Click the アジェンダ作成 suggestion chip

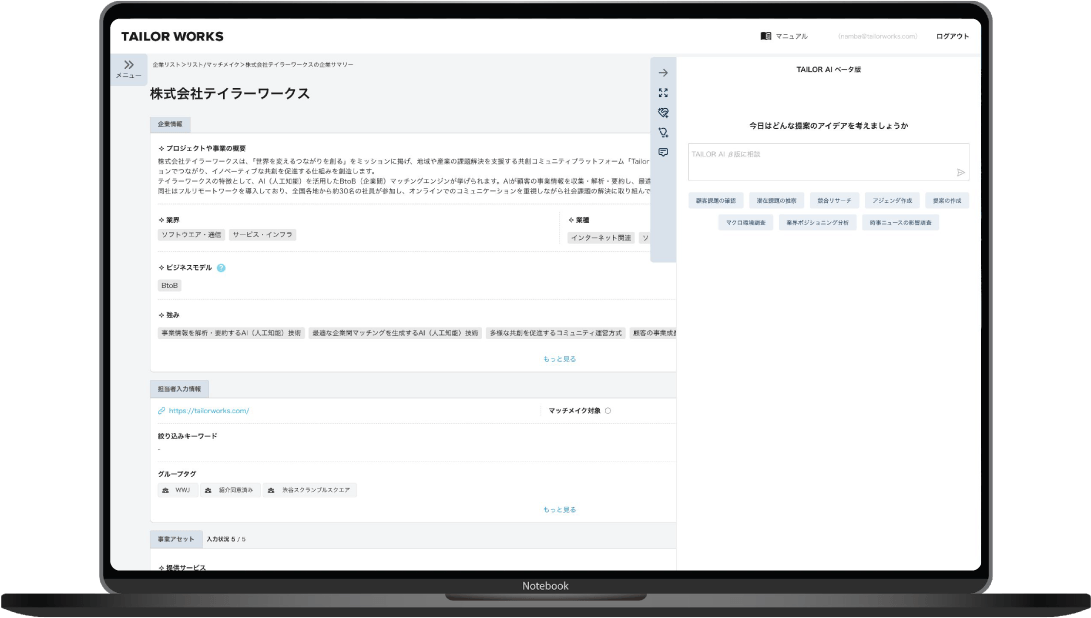point(892,200)
